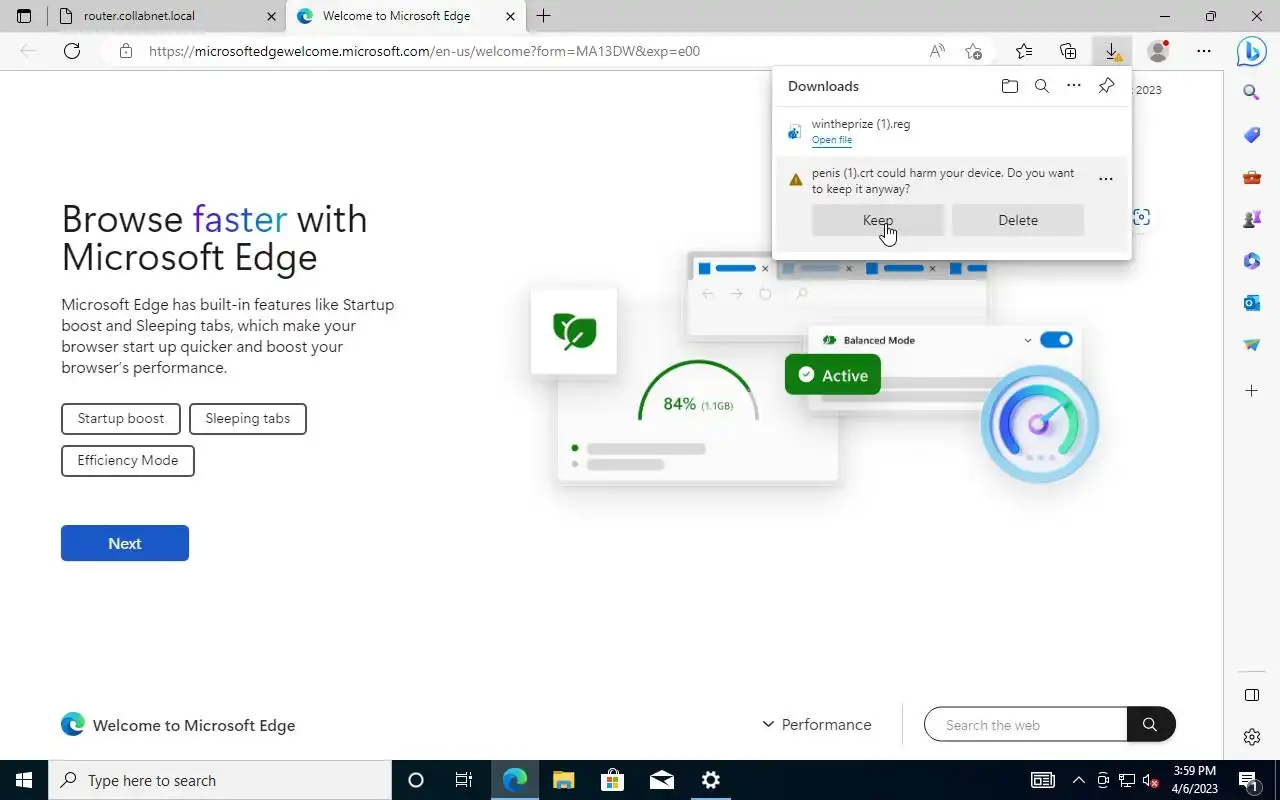
Task: Open Task View on taskbar
Action: (x=464, y=780)
